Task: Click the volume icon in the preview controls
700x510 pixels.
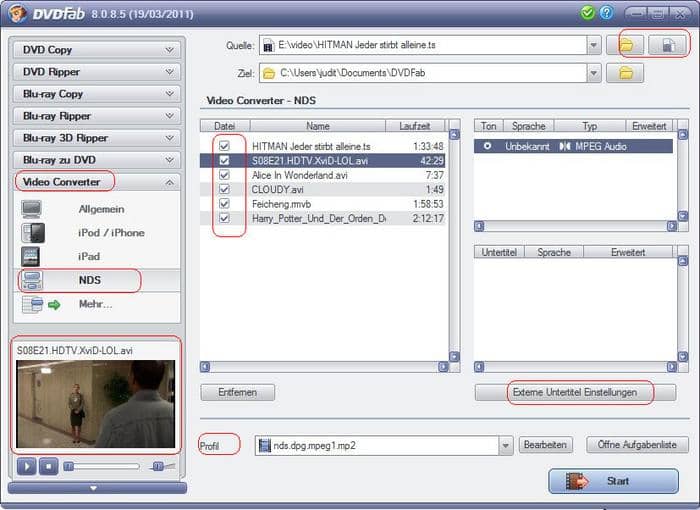Action: [x=158, y=467]
